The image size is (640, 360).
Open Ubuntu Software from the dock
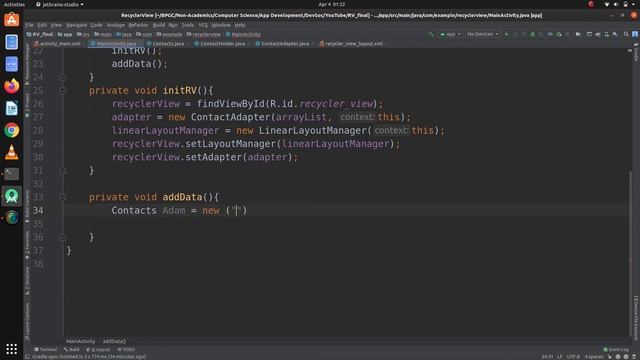(x=11, y=20)
